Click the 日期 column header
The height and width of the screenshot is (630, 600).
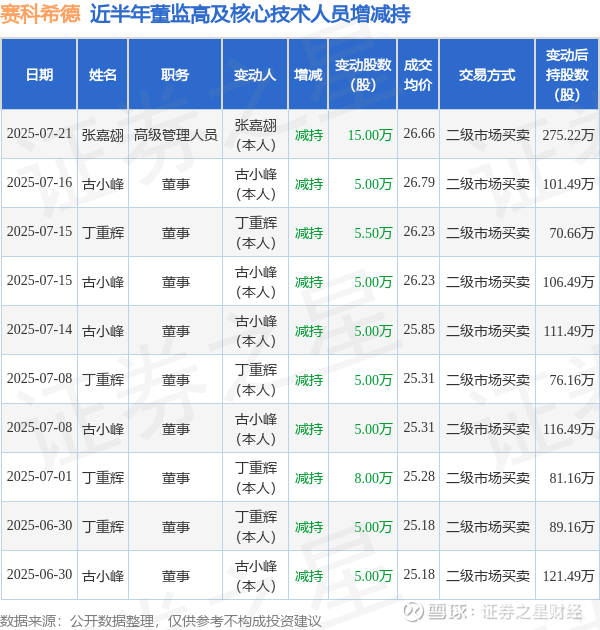39,74
